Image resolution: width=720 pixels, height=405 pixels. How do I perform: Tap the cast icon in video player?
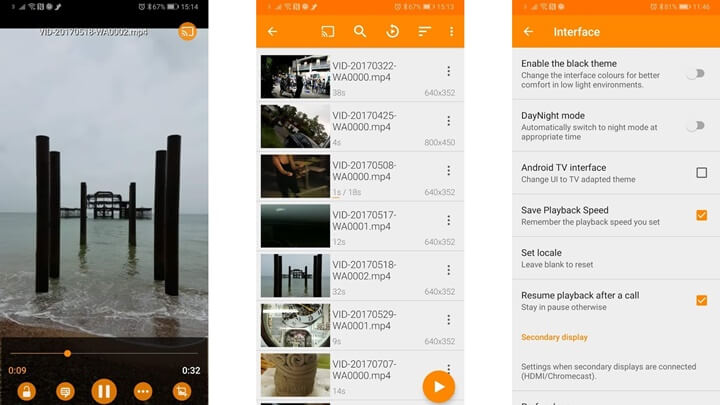187,32
